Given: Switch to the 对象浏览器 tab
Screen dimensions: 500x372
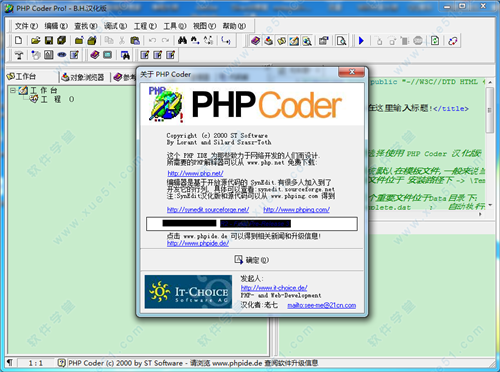Looking at the screenshot, I should pos(83,77).
